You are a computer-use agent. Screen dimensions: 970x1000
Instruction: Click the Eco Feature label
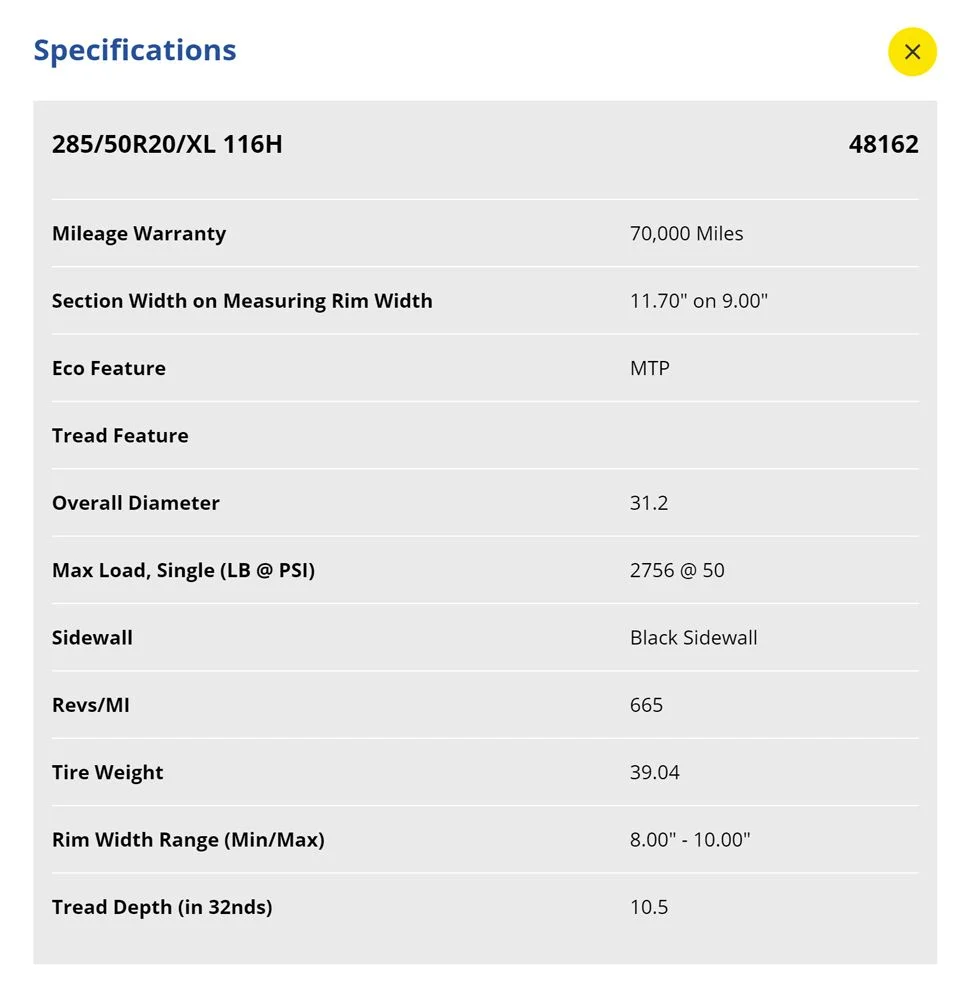click(x=109, y=368)
